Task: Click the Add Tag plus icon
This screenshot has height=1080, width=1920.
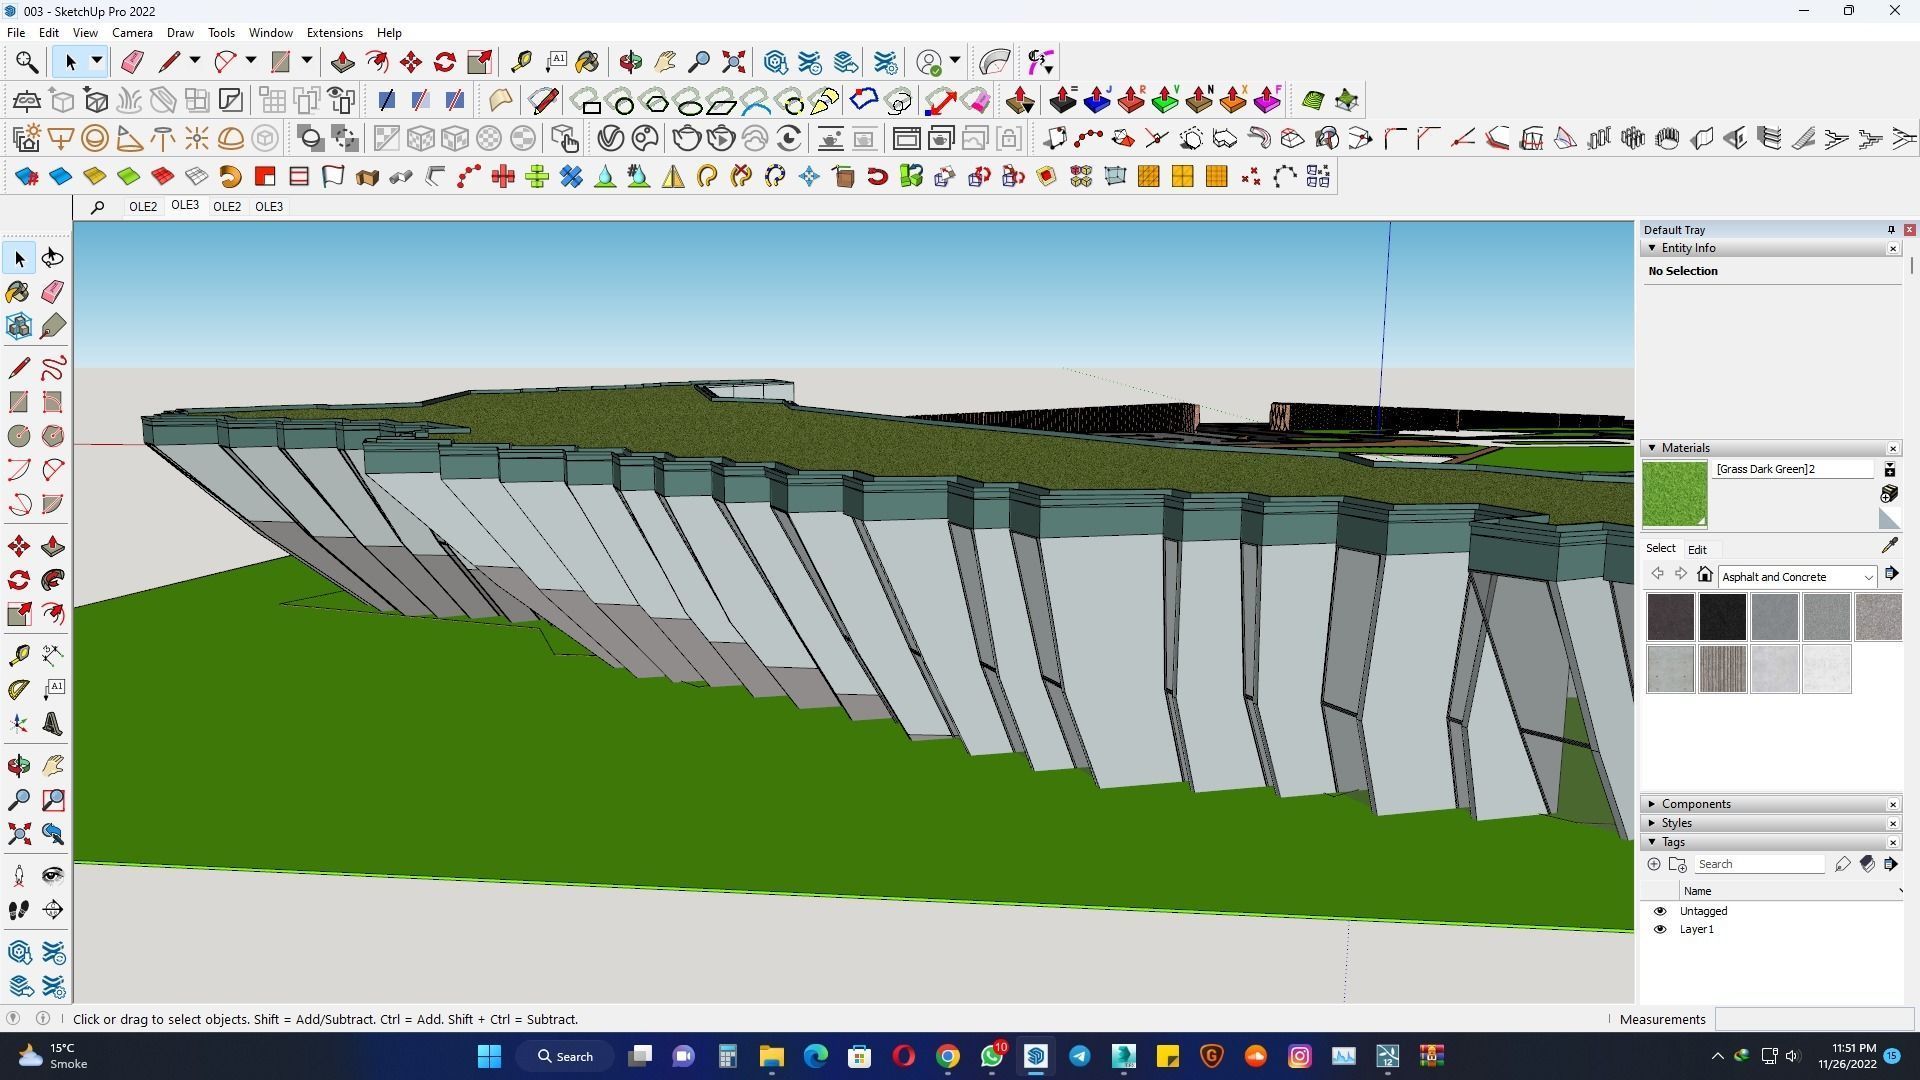Action: tap(1654, 864)
